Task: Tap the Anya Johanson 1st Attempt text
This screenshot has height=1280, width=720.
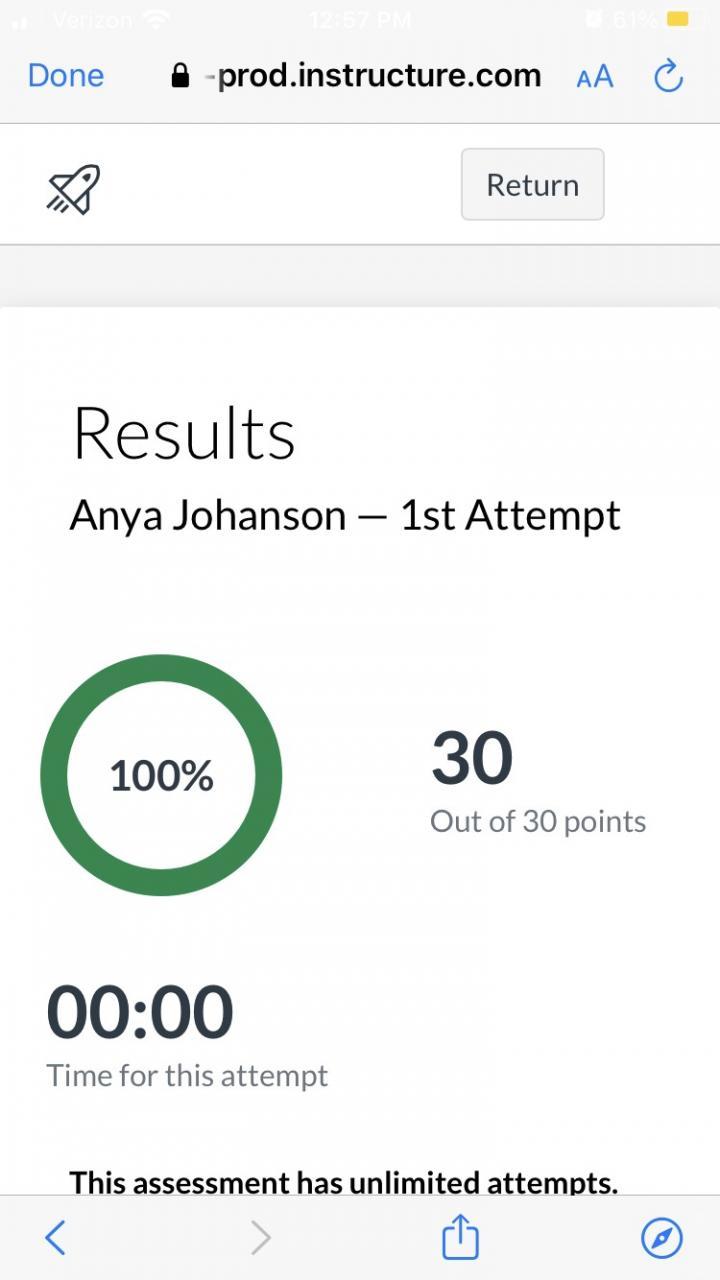Action: point(345,516)
